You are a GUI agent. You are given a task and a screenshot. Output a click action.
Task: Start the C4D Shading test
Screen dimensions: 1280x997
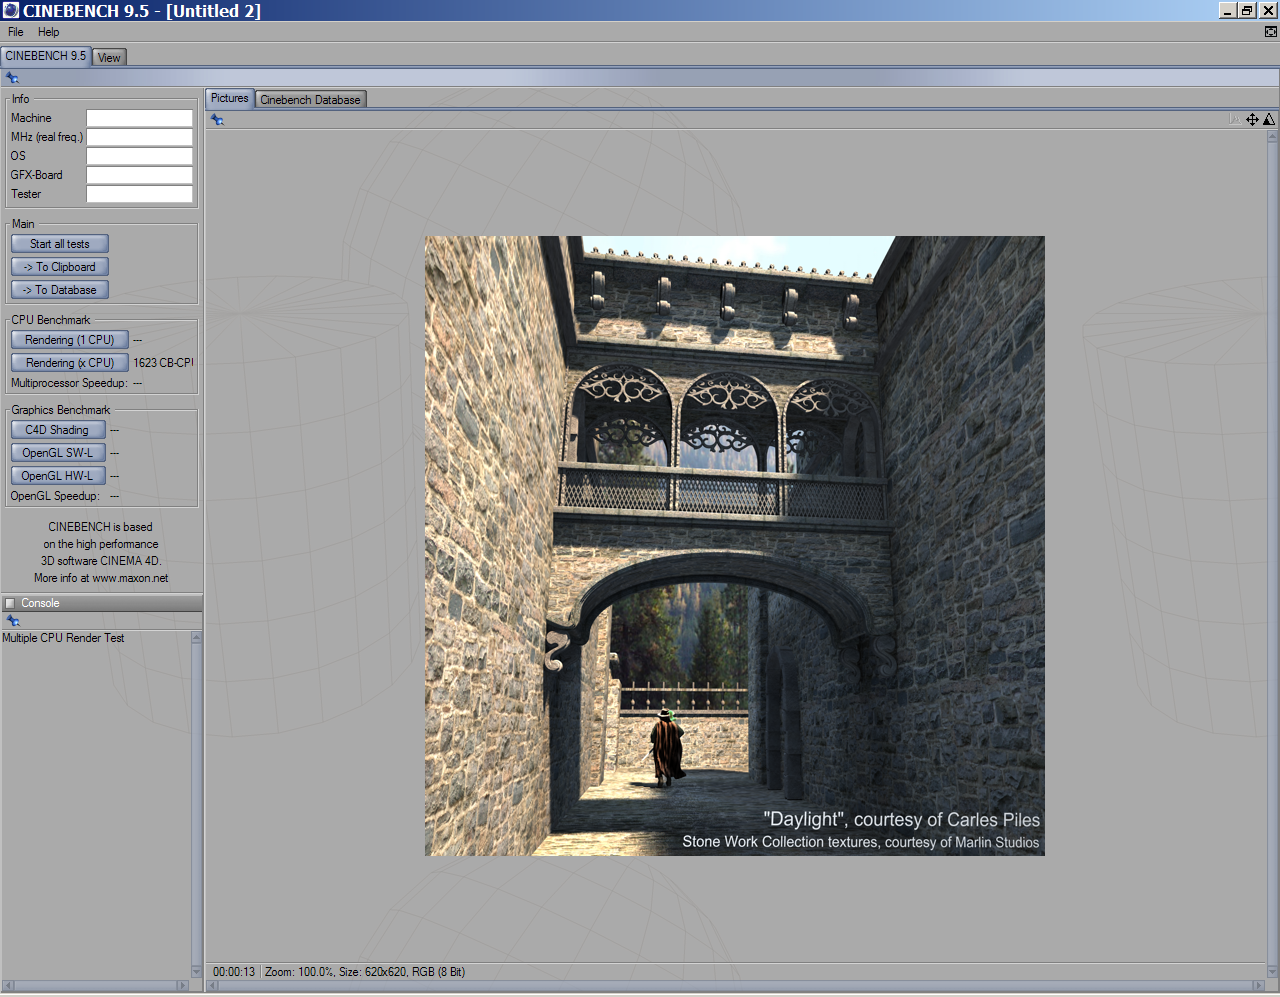[58, 430]
